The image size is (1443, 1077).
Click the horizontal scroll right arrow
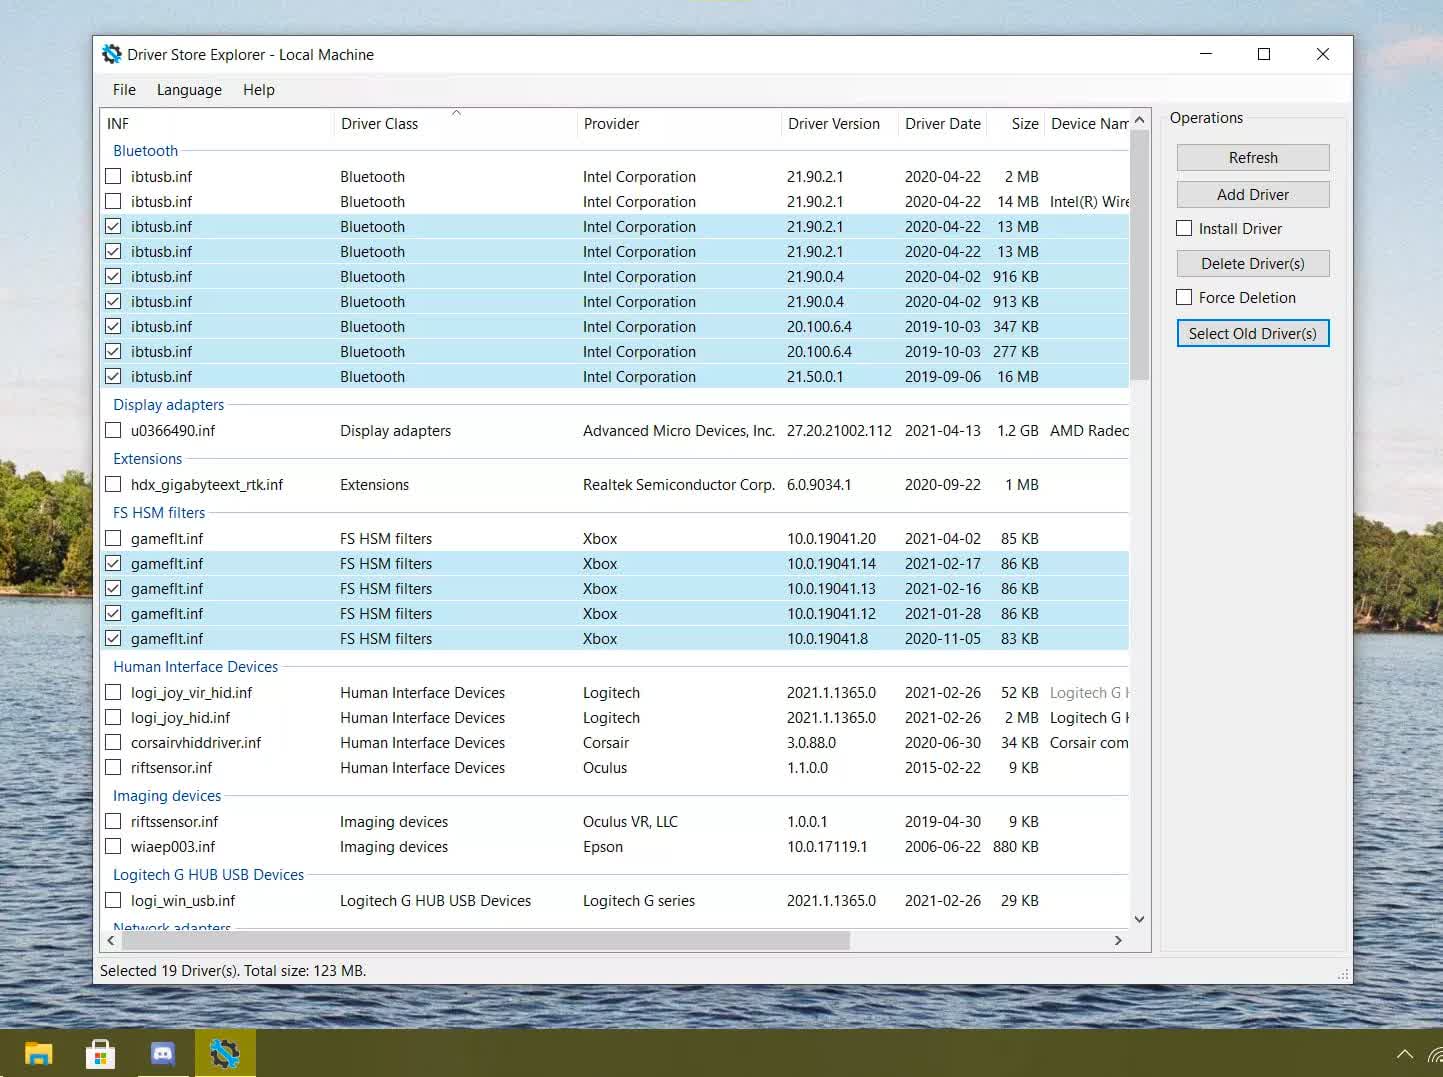1118,940
